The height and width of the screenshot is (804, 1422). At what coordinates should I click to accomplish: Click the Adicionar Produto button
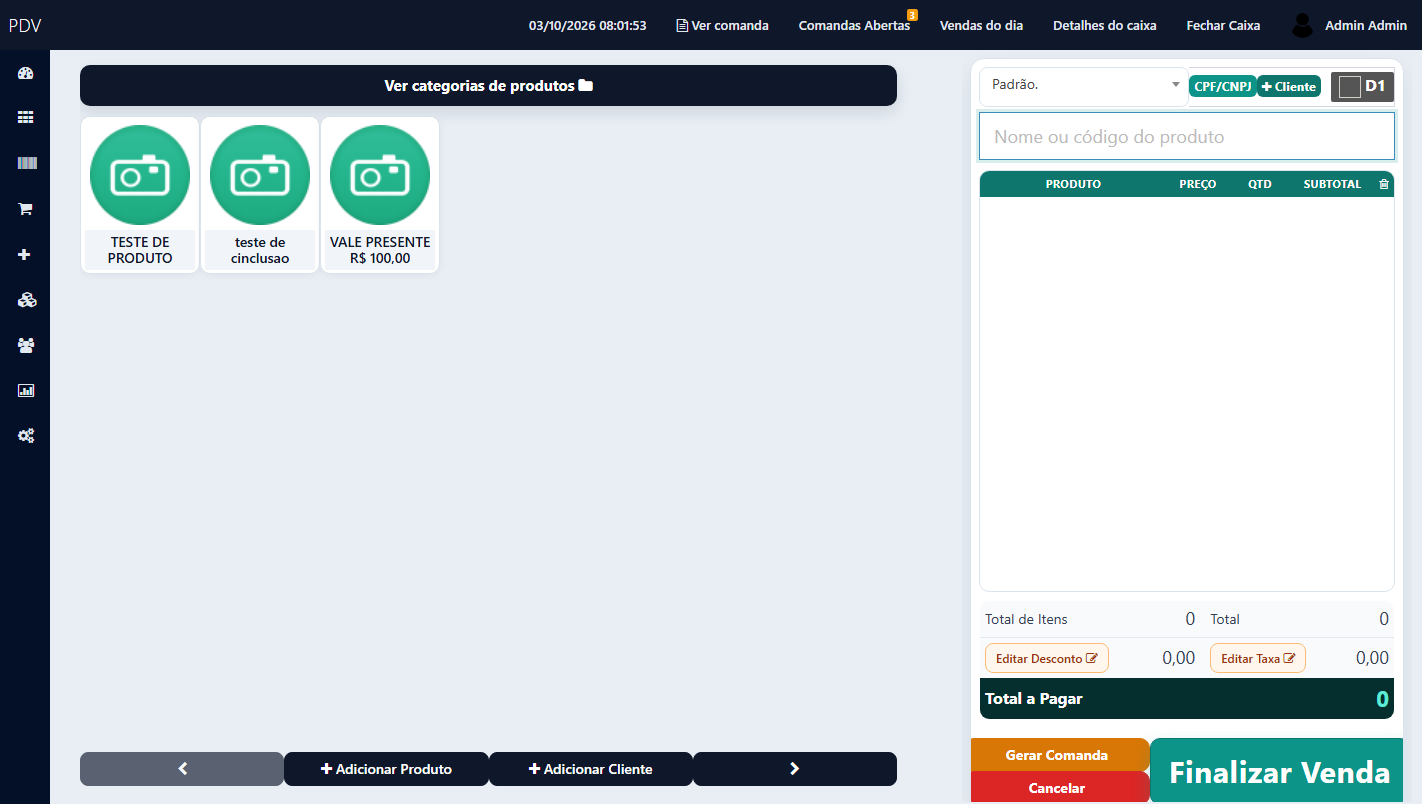(386, 769)
